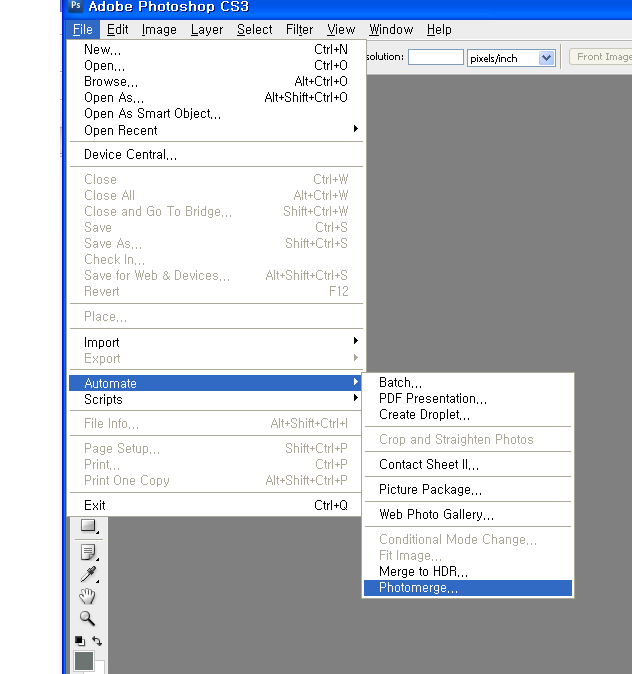Choose Photomerge... in Automate submenu

point(468,588)
